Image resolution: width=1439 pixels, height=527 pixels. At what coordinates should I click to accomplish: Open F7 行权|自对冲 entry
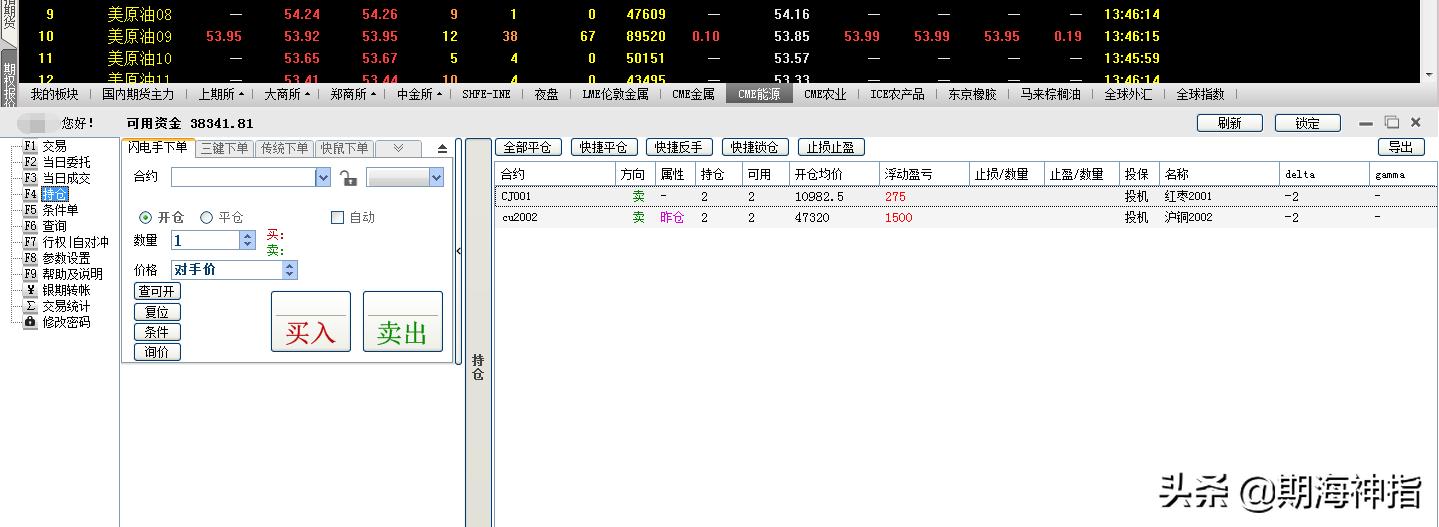pos(66,242)
